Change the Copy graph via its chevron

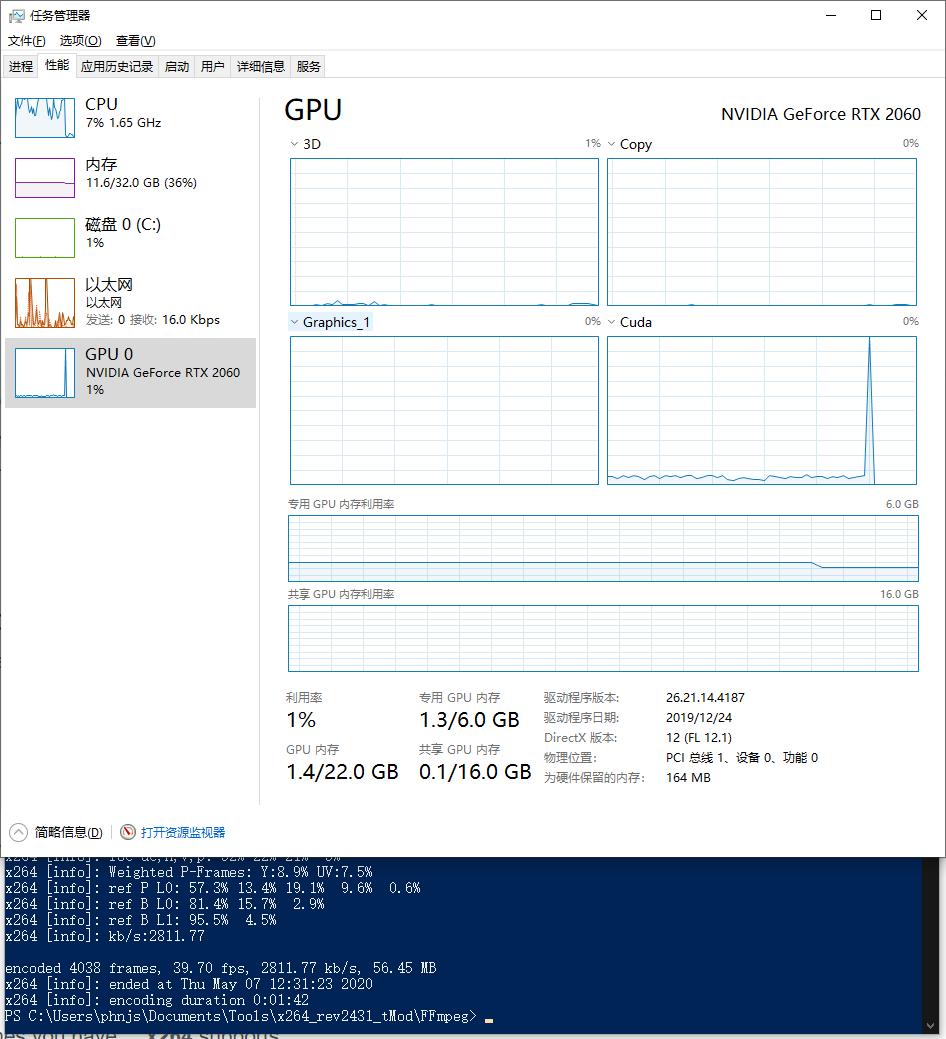[x=611, y=144]
